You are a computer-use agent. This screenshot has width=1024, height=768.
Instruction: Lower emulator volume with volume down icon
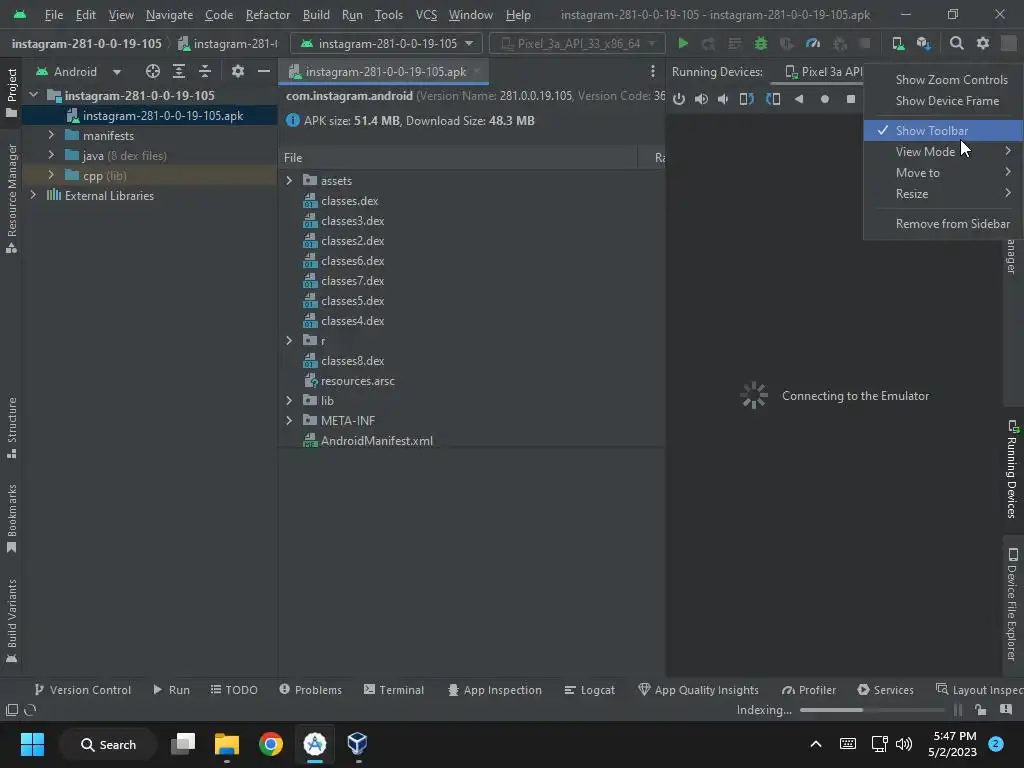click(724, 99)
